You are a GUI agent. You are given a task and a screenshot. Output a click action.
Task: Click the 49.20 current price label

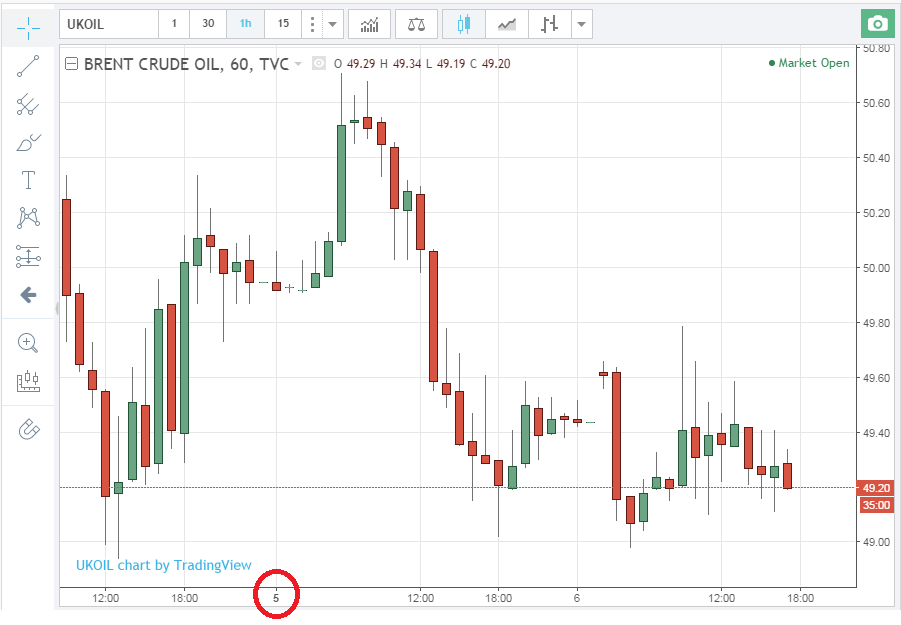click(876, 488)
